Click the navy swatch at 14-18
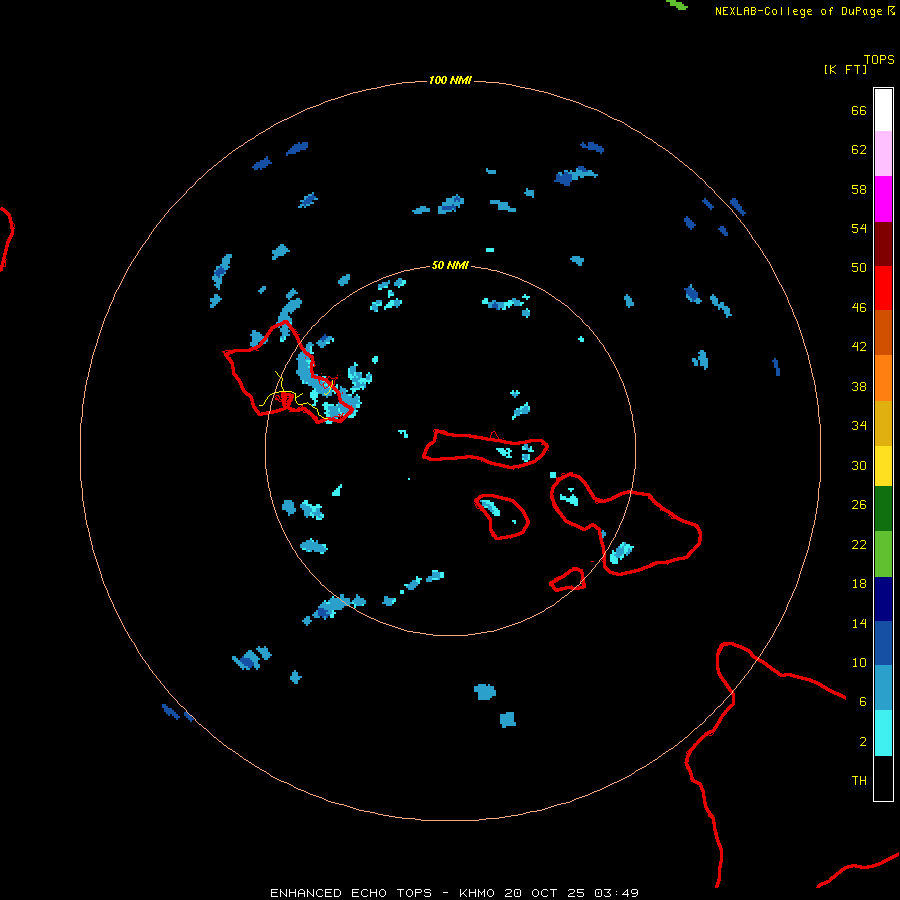Screen dimensions: 900x900 pyautogui.click(x=883, y=599)
